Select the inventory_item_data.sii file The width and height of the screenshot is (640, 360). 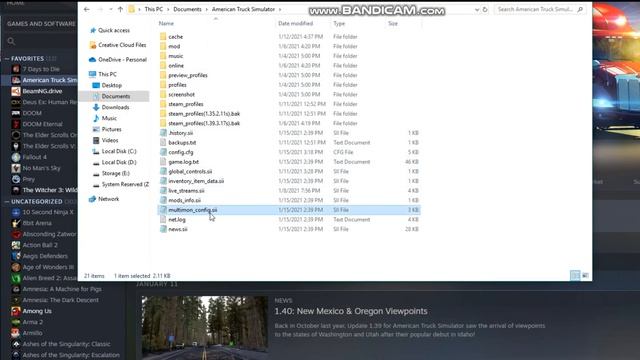(x=196, y=181)
